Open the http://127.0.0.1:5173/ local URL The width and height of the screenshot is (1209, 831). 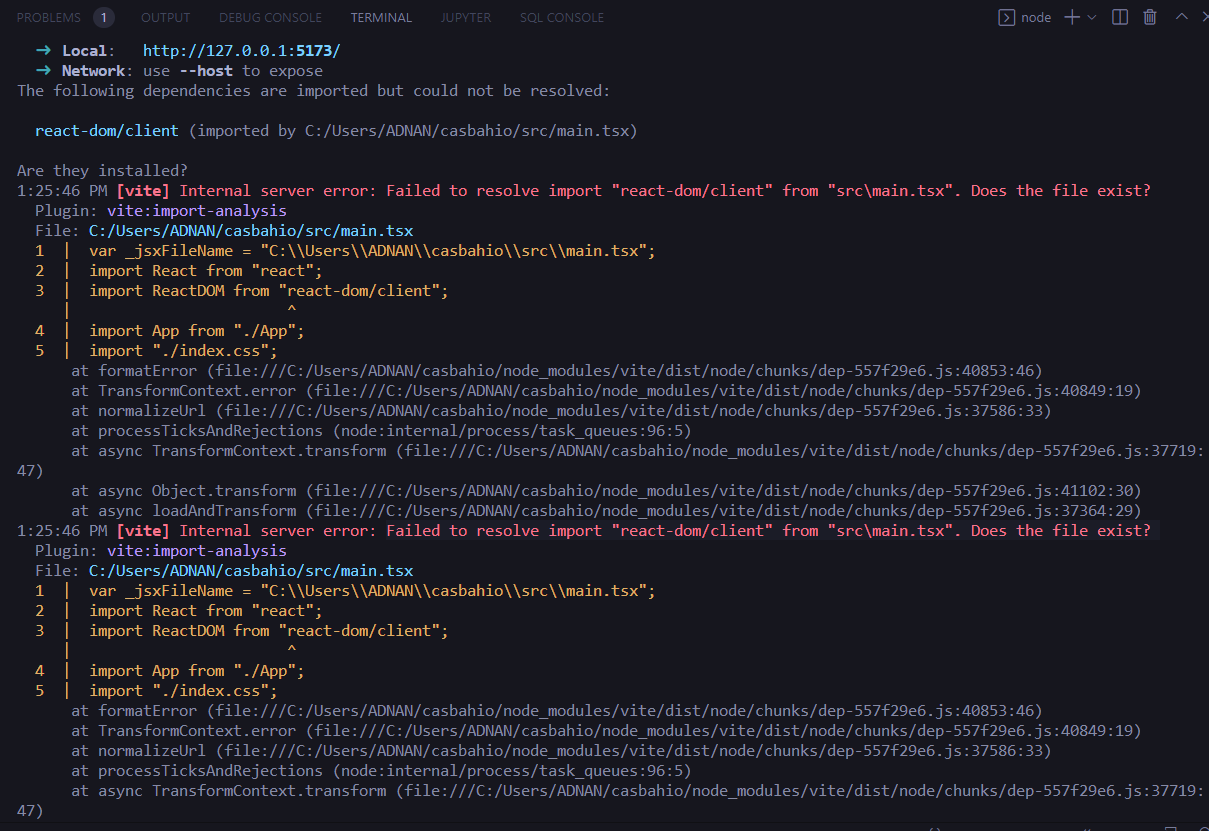pyautogui.click(x=242, y=51)
